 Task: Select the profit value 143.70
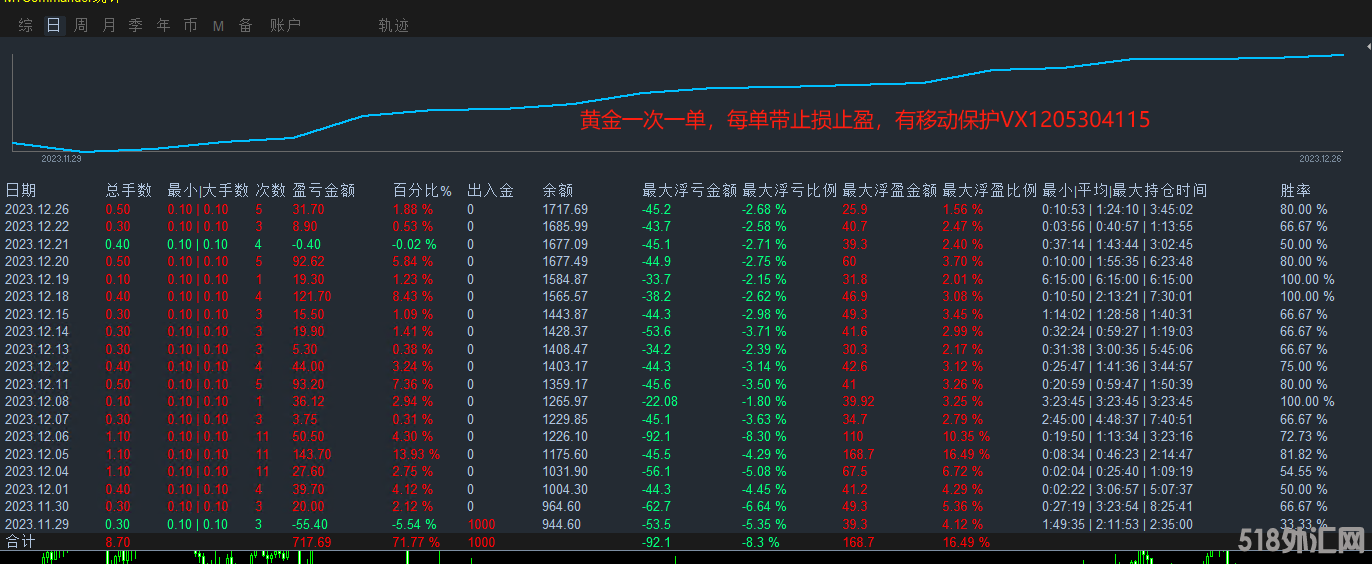pyautogui.click(x=312, y=454)
